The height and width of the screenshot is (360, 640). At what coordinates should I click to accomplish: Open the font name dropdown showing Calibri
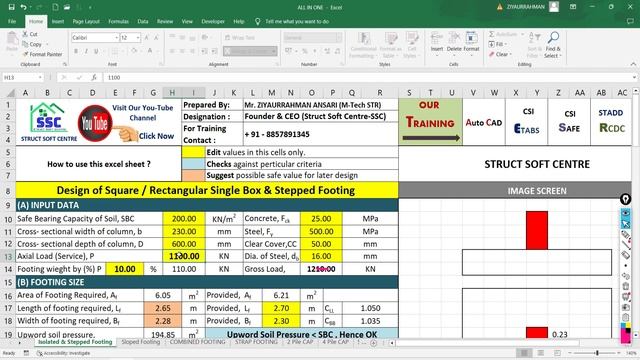[116, 38]
